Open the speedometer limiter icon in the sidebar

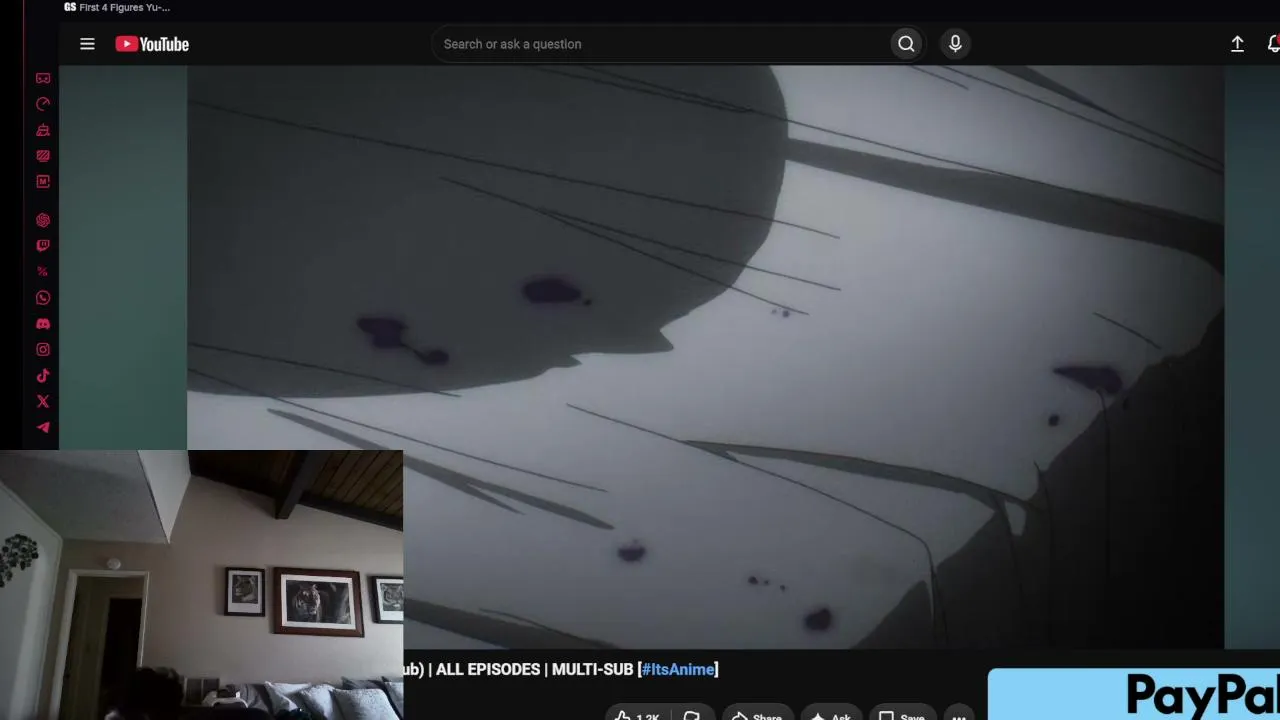coord(43,104)
